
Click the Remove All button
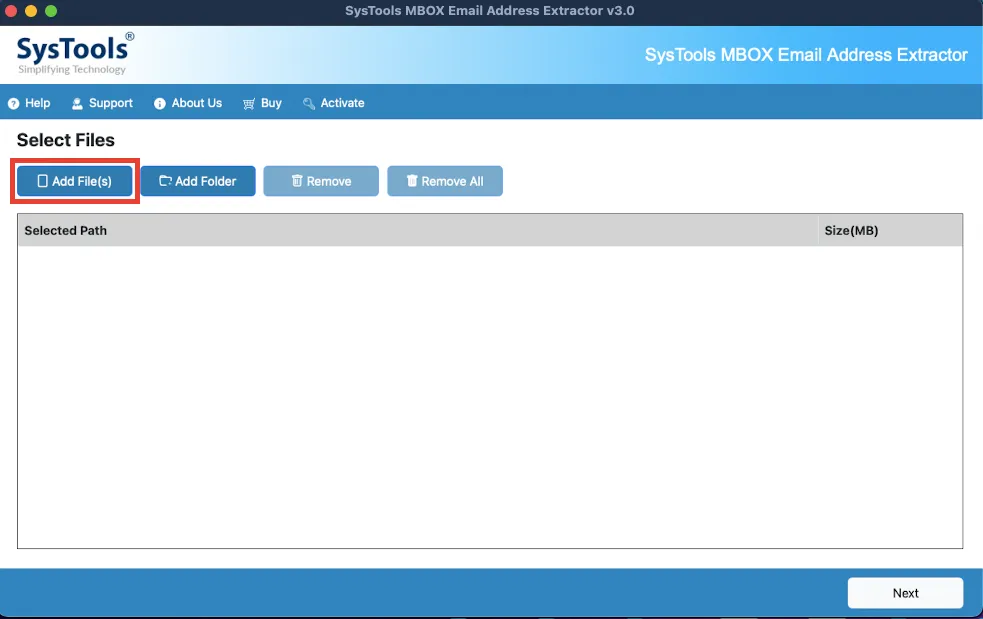[x=445, y=181]
